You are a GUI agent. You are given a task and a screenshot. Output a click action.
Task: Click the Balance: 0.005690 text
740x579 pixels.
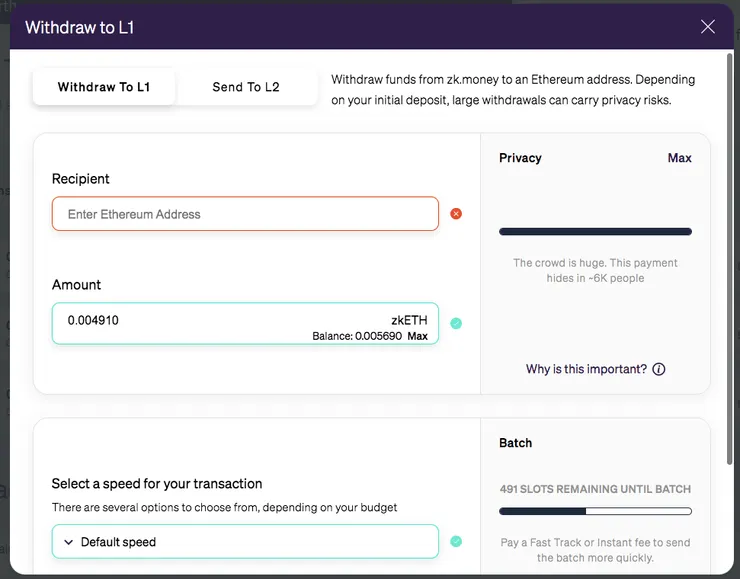pos(357,336)
